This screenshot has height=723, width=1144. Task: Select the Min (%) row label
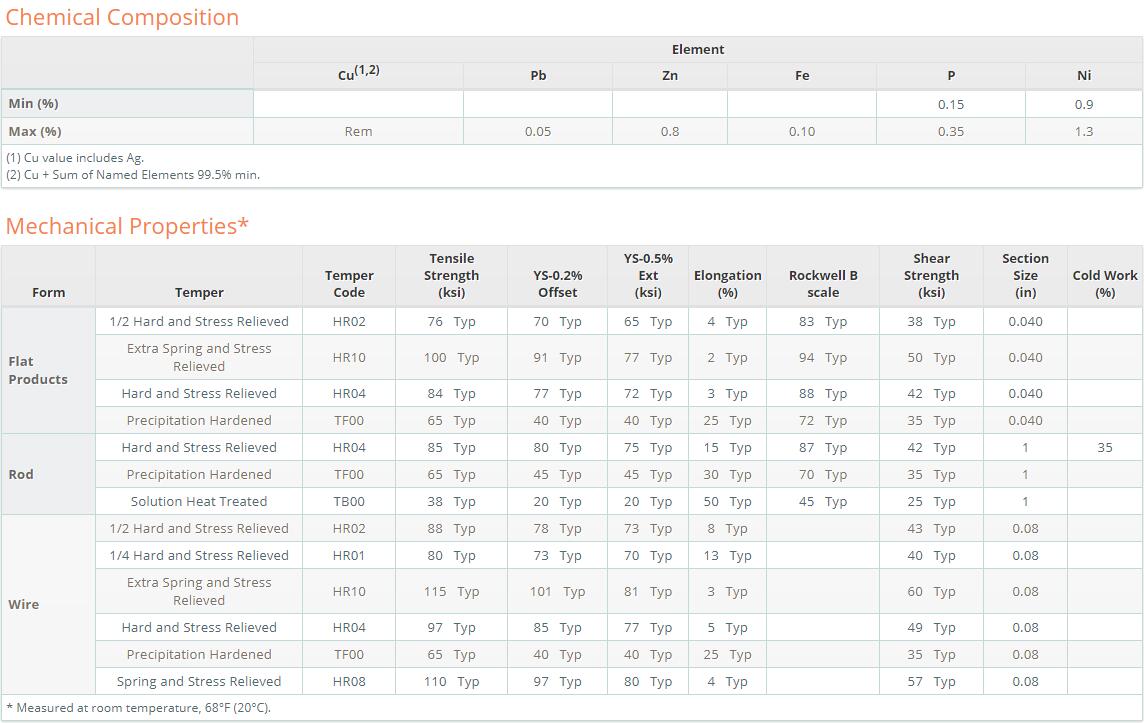[x=33, y=104]
